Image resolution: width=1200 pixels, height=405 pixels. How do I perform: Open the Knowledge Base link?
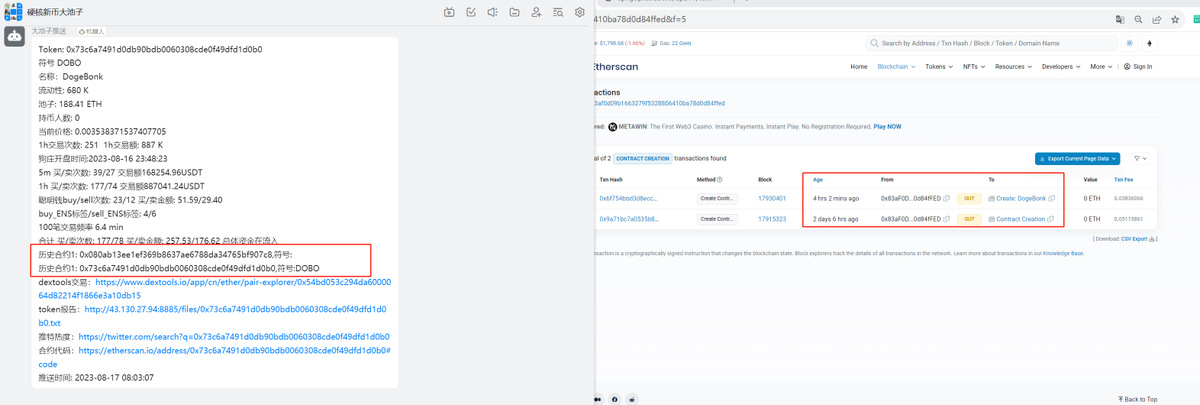pos(1063,253)
